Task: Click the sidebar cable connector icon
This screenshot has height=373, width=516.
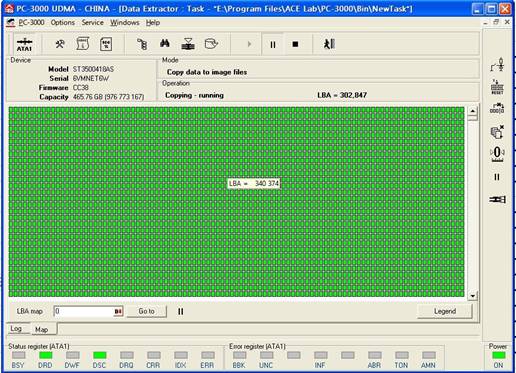Action: [497, 199]
